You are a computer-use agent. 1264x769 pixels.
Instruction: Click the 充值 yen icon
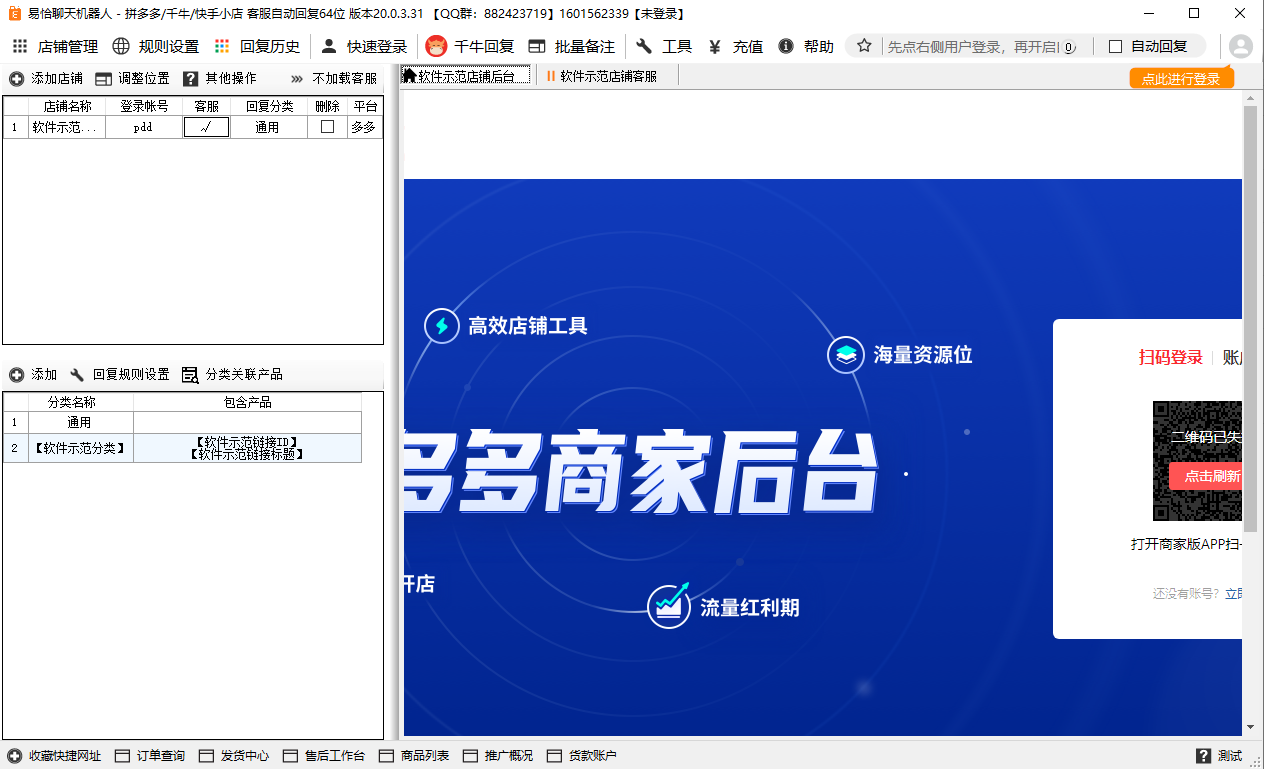click(715, 46)
